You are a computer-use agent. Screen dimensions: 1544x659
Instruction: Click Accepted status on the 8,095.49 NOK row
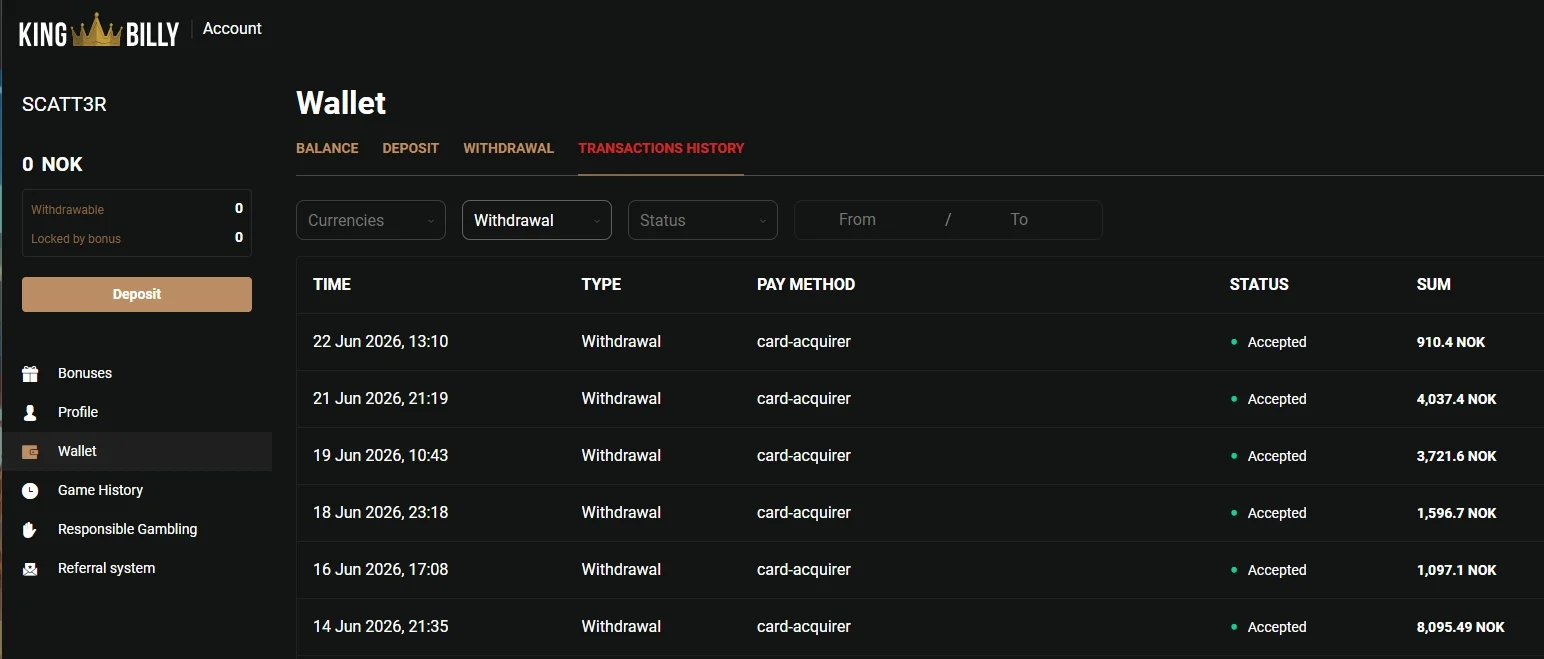click(x=1277, y=627)
